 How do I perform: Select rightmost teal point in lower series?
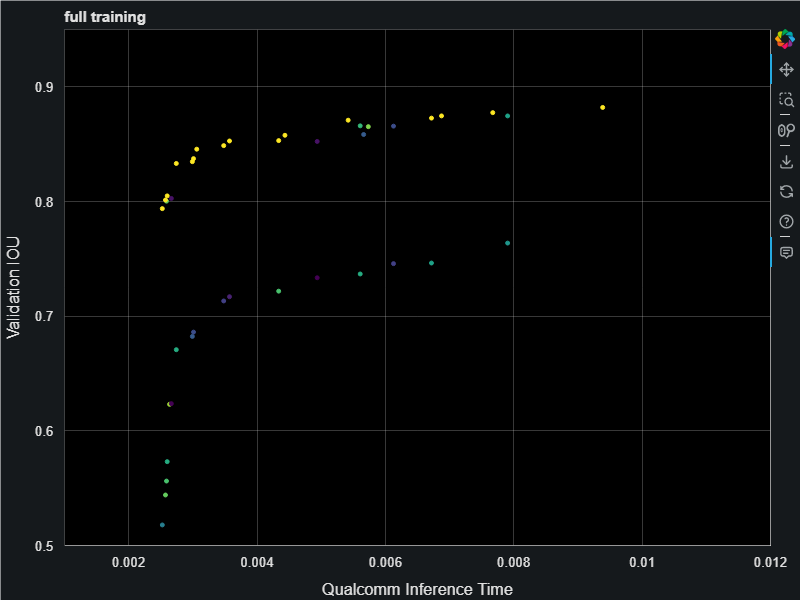[x=508, y=243]
